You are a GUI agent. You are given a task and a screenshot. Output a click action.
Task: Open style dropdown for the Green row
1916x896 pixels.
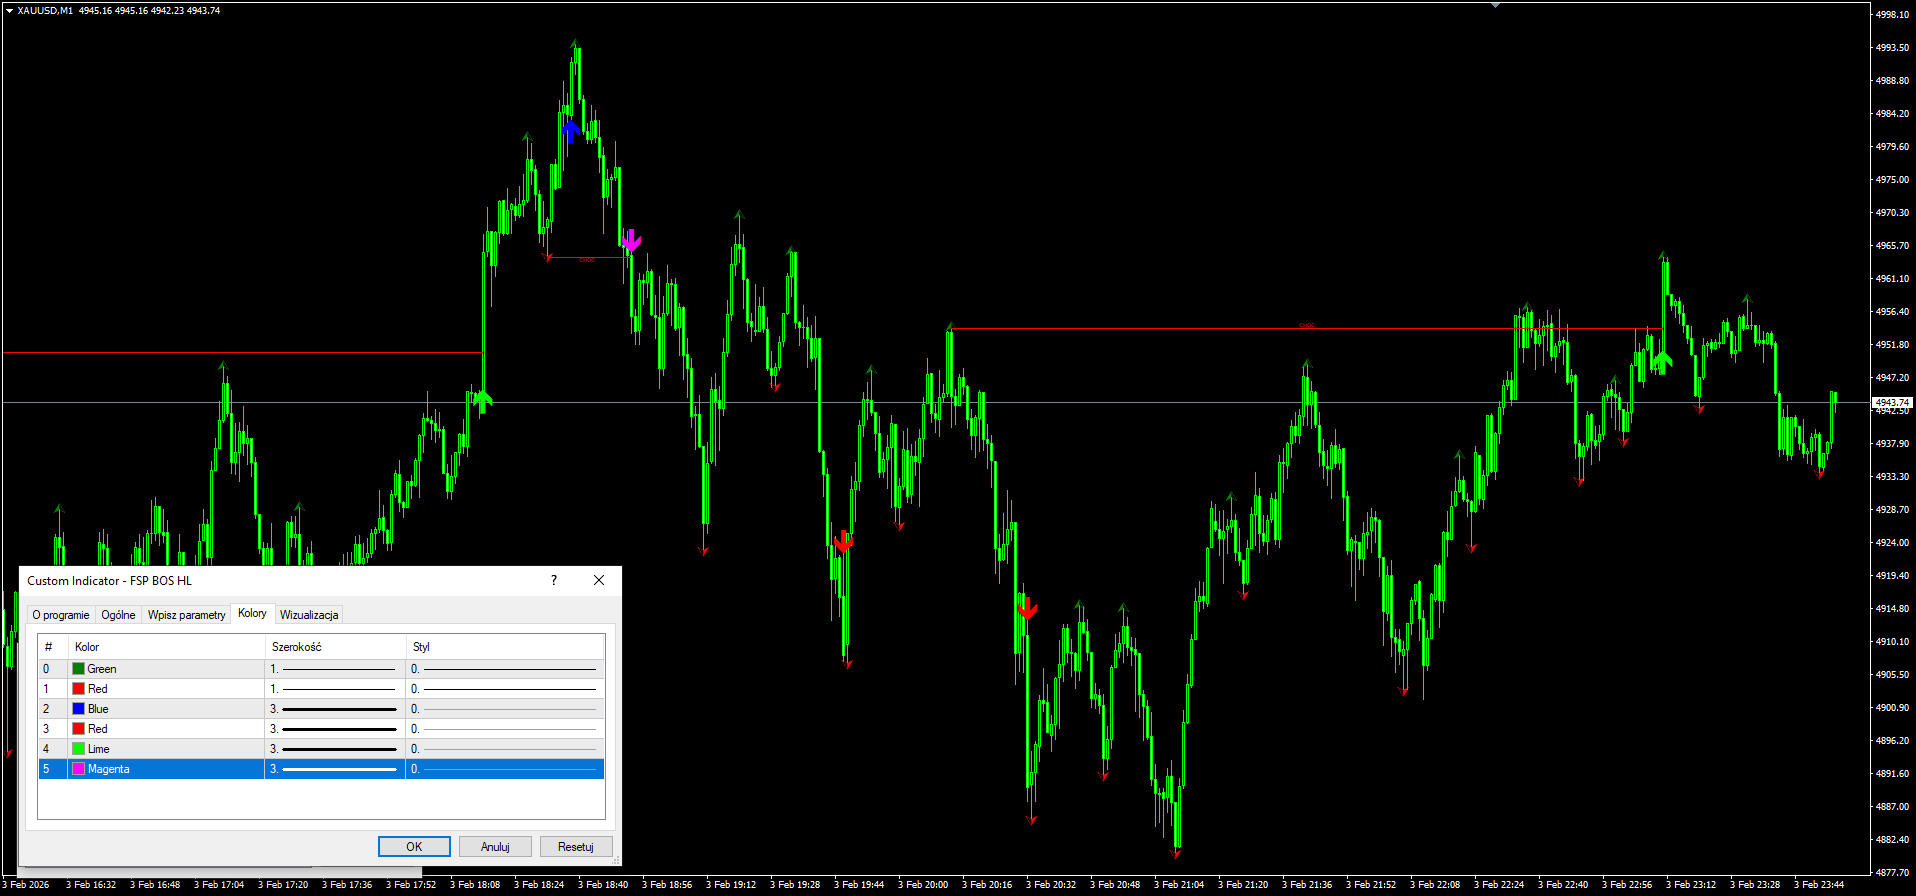point(504,669)
